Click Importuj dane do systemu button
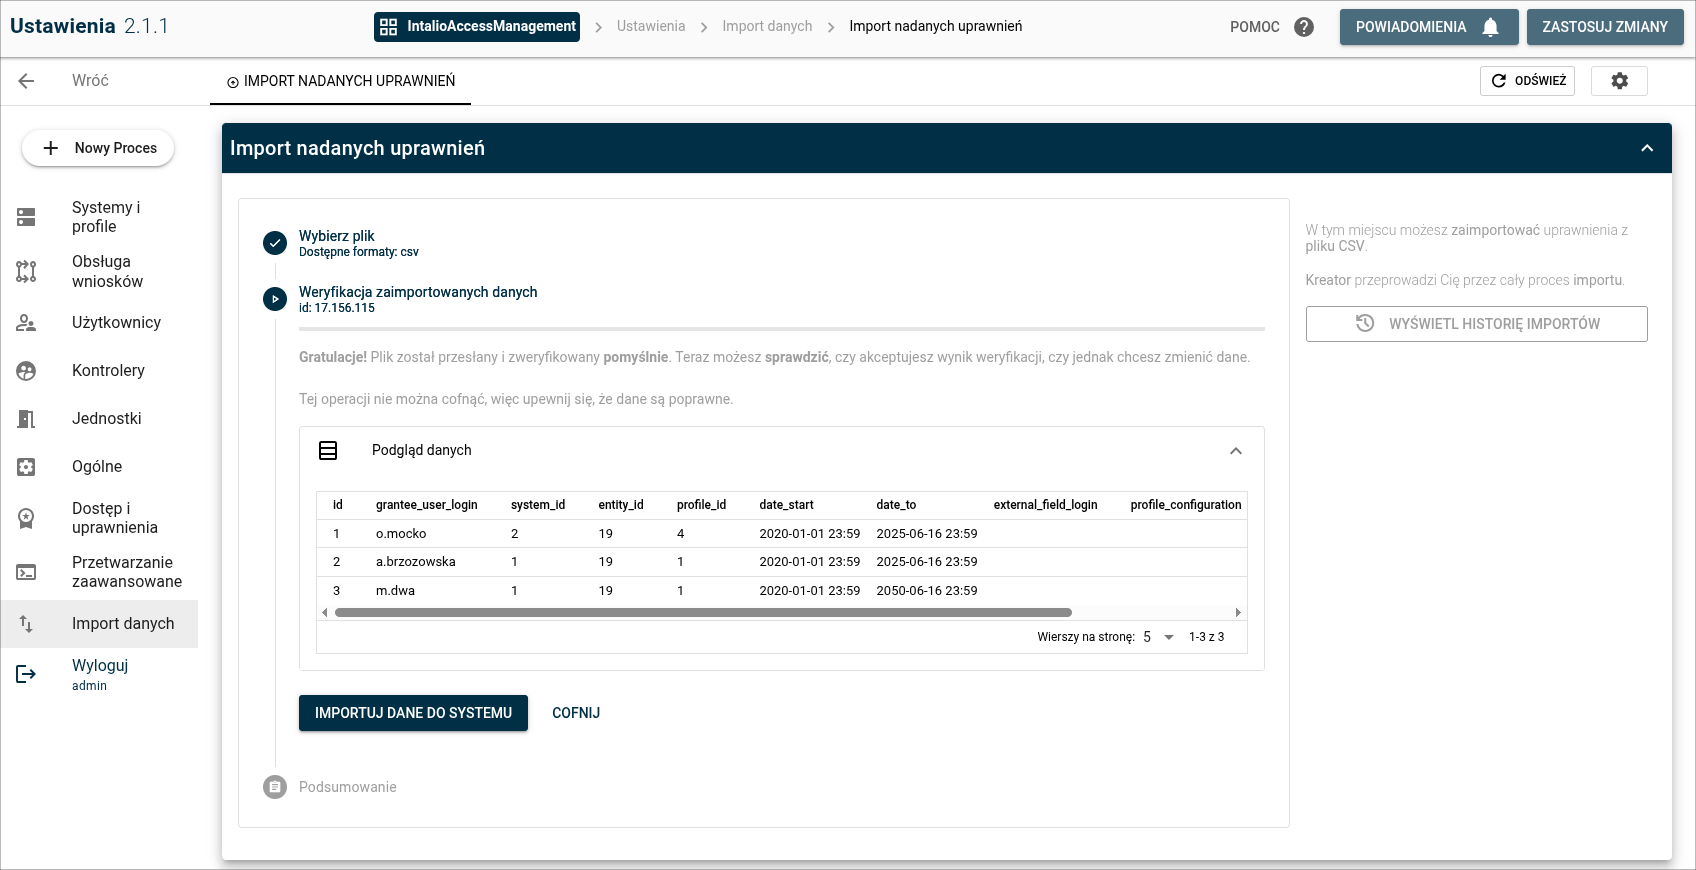Screen dimensions: 1696x870 click(413, 713)
